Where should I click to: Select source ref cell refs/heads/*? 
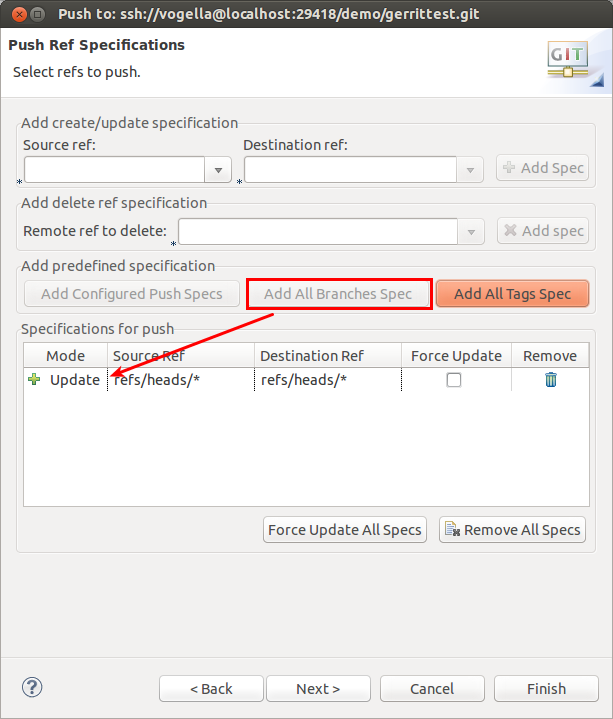click(x=181, y=380)
